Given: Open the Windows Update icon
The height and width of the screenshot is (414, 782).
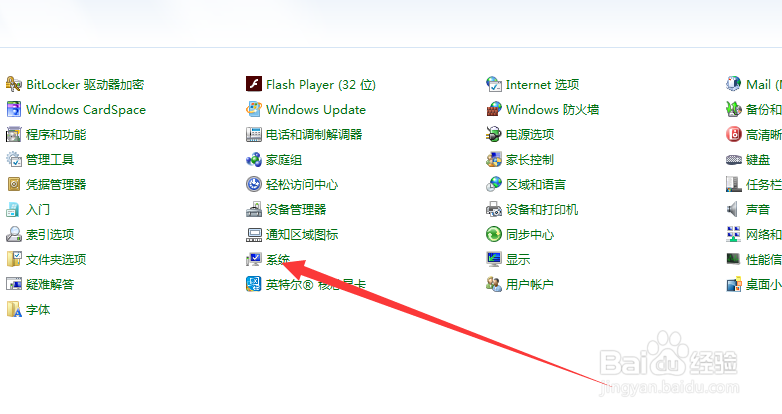Looking at the screenshot, I should (254, 109).
